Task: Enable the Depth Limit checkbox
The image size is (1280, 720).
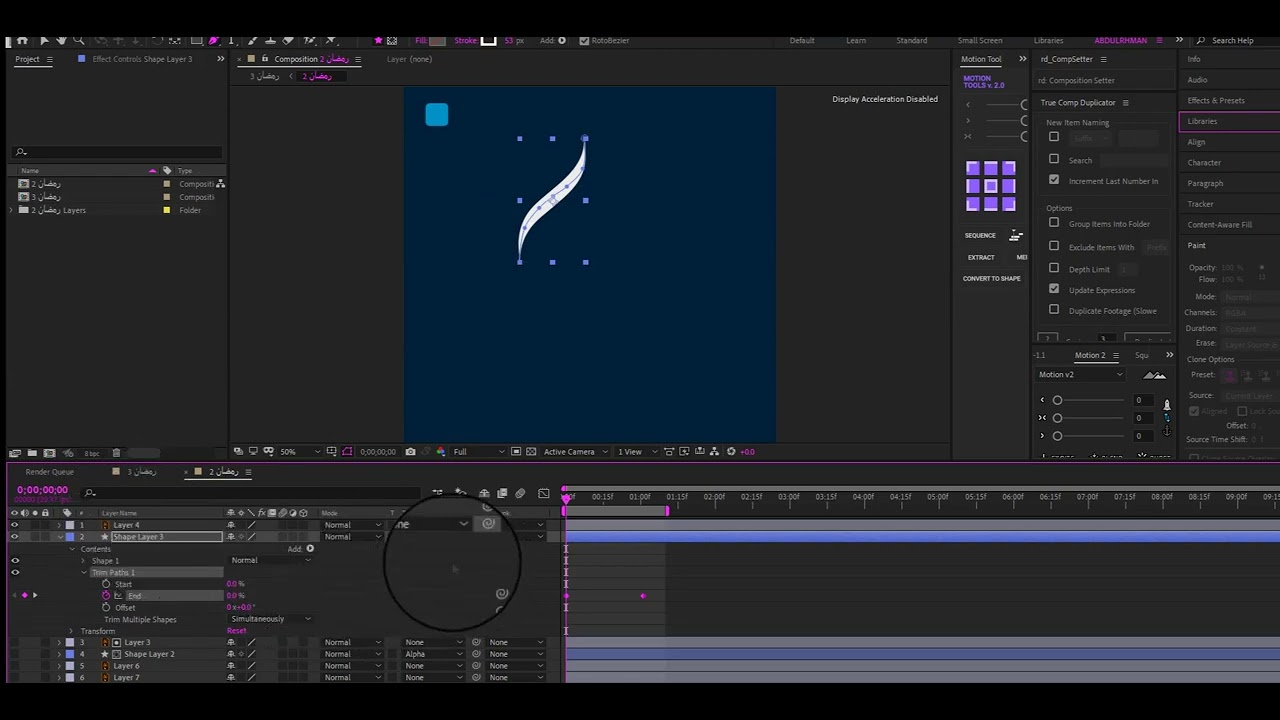Action: tap(1054, 268)
